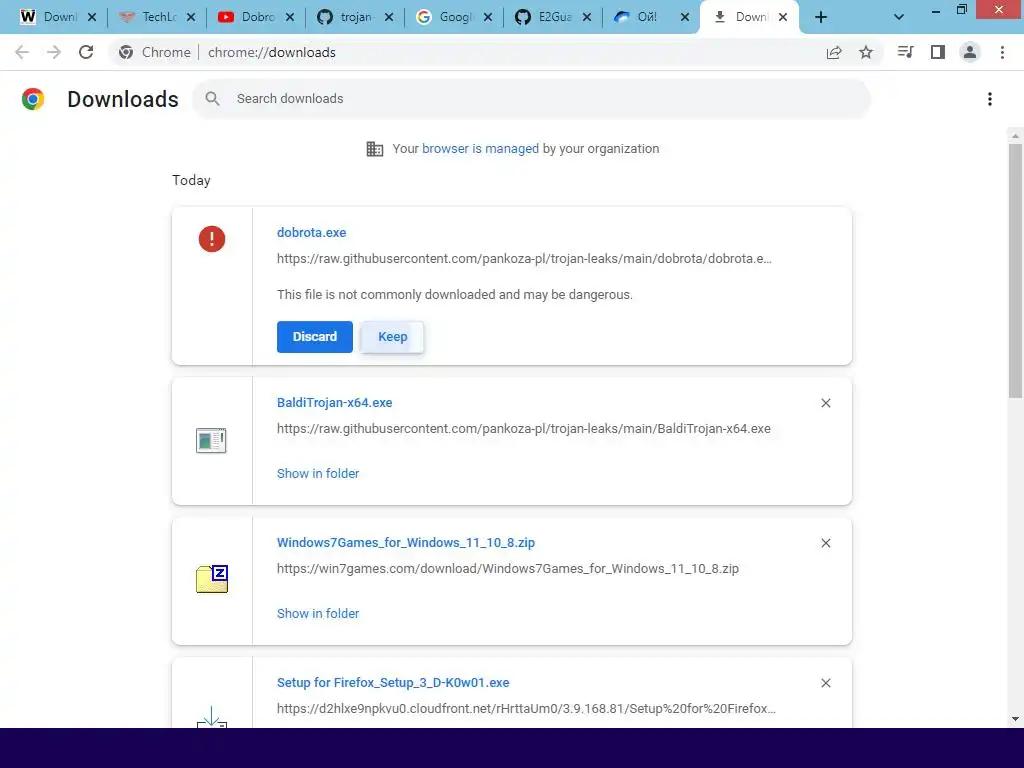
Task: Close the YouTube Dobro tab
Action: [x=290, y=17]
